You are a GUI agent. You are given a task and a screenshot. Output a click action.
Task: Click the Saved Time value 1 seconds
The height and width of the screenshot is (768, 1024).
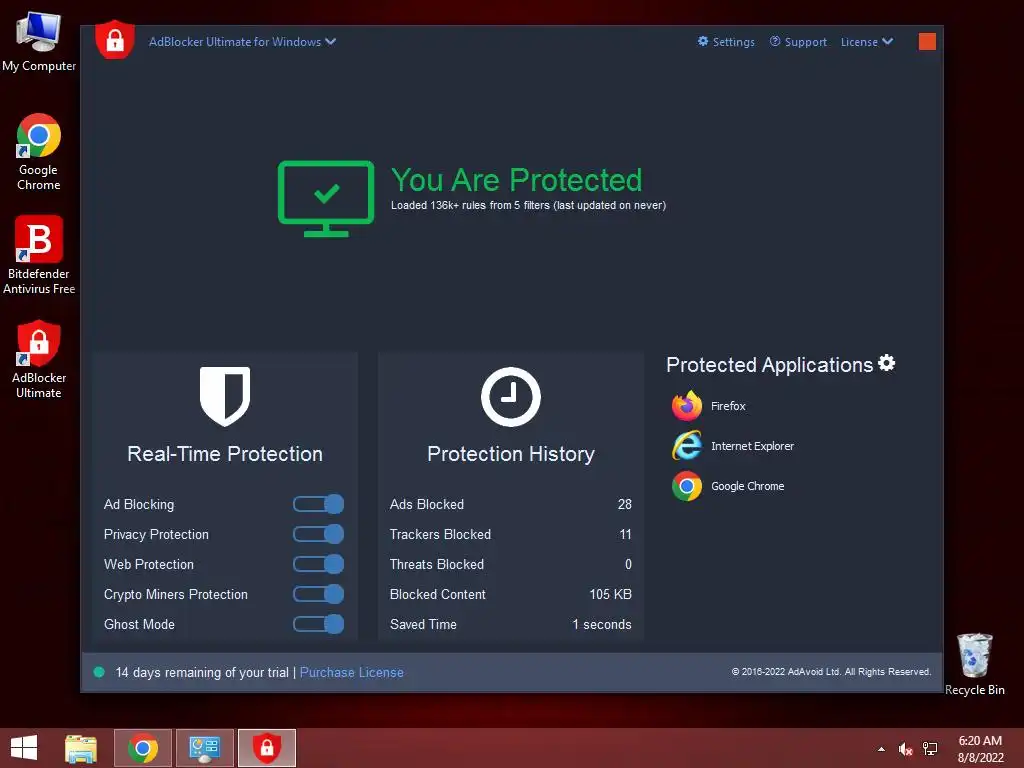(x=602, y=624)
